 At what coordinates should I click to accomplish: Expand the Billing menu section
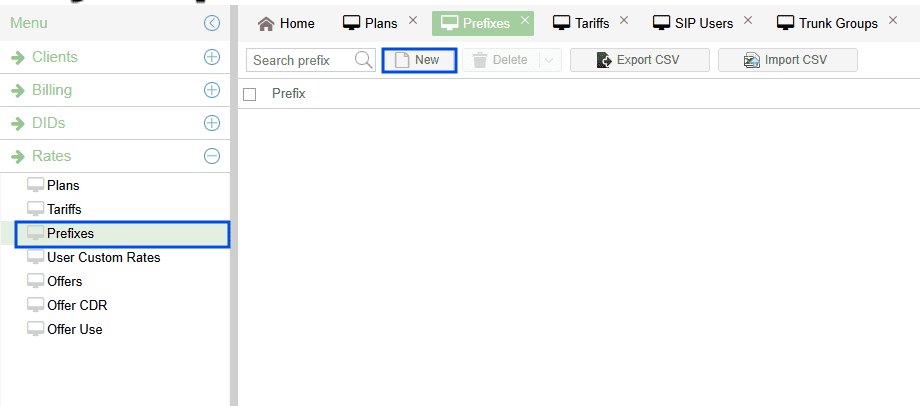tap(211, 90)
